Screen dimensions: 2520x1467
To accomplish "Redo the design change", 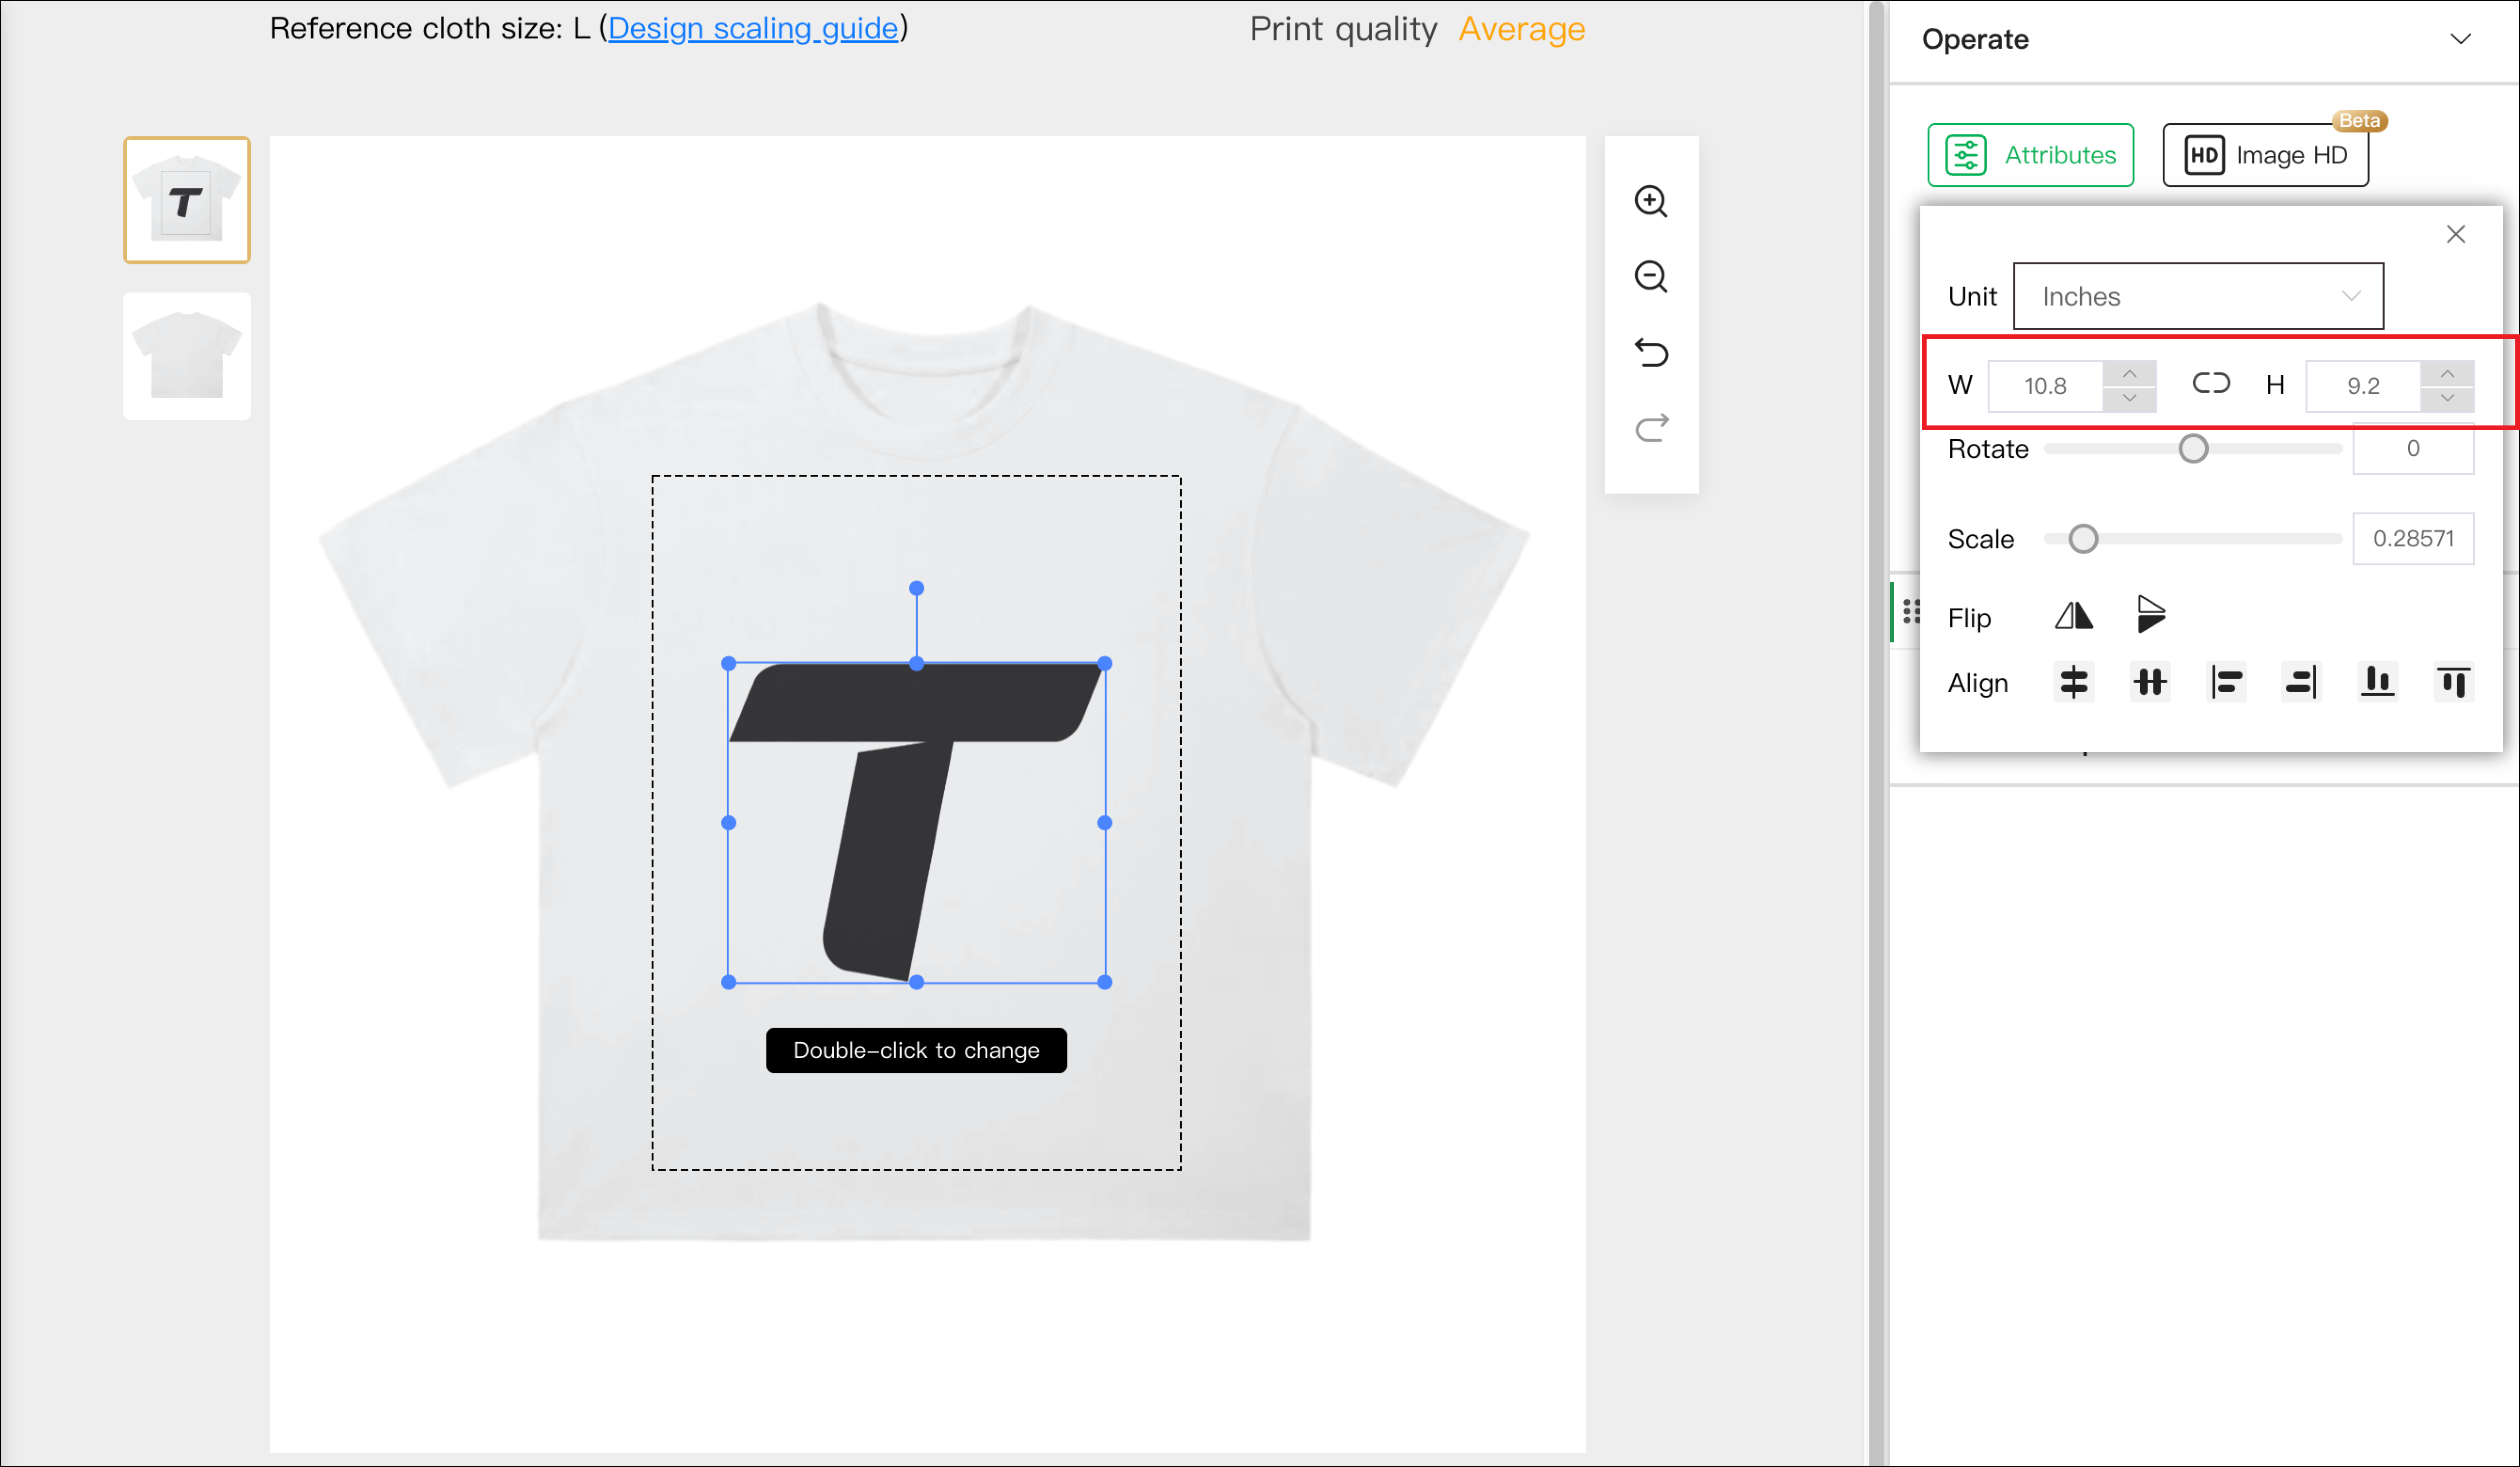I will [1651, 427].
